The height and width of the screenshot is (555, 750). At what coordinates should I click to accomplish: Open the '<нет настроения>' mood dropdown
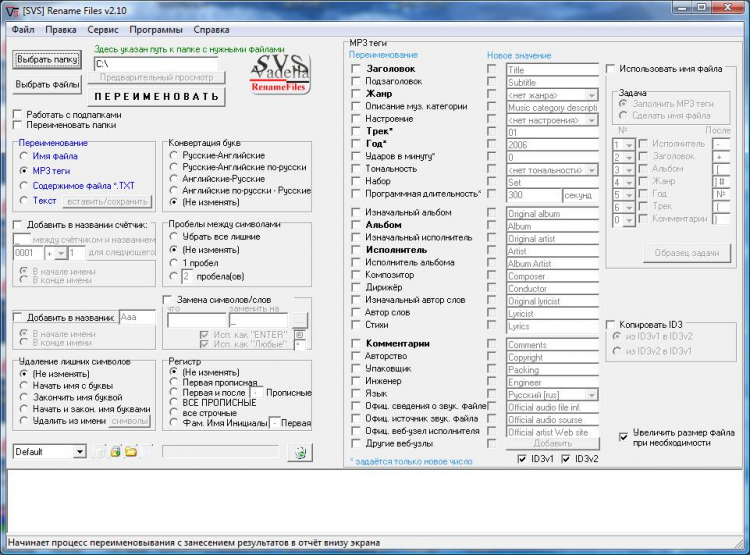coord(592,120)
